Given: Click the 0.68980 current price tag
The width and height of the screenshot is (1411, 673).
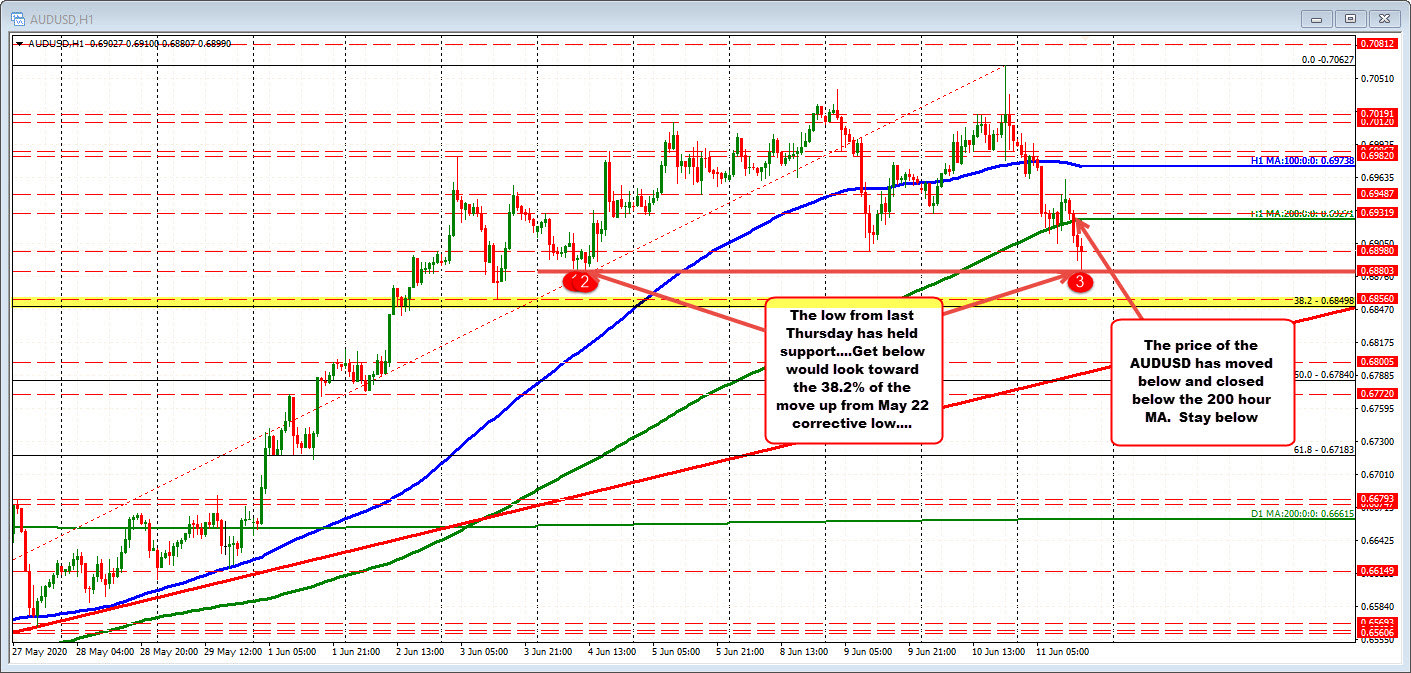Looking at the screenshot, I should click(1377, 251).
